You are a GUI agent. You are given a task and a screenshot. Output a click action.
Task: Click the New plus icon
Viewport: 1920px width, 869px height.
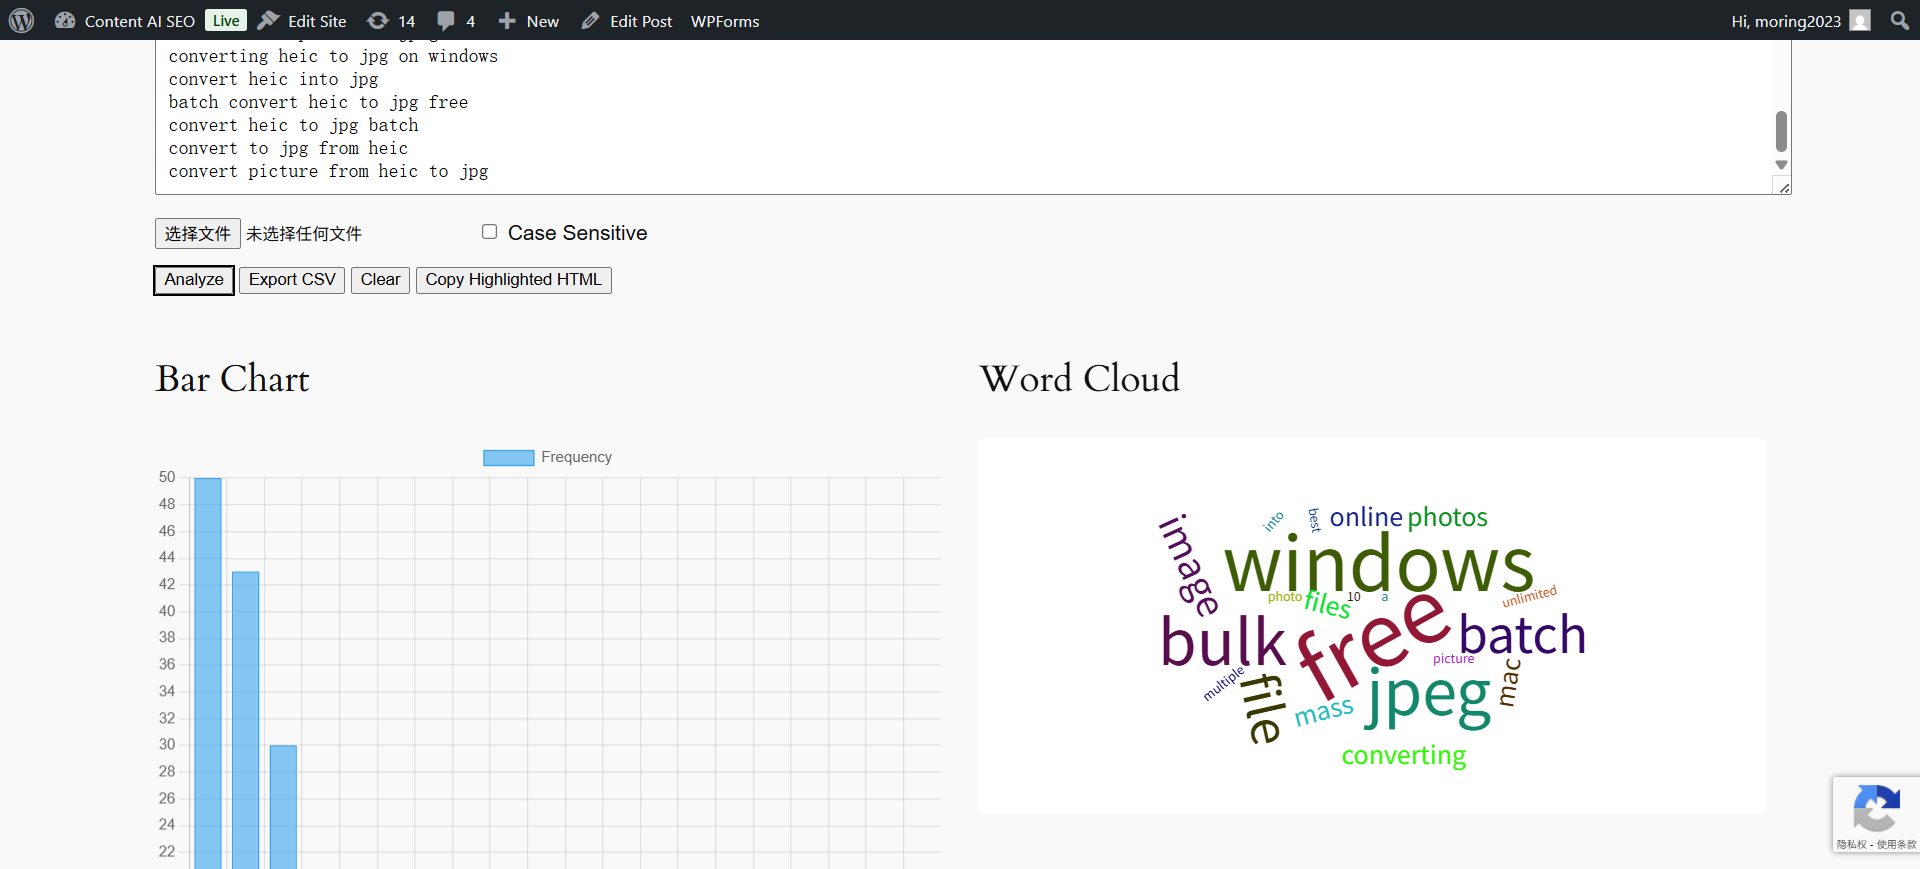[x=507, y=21]
